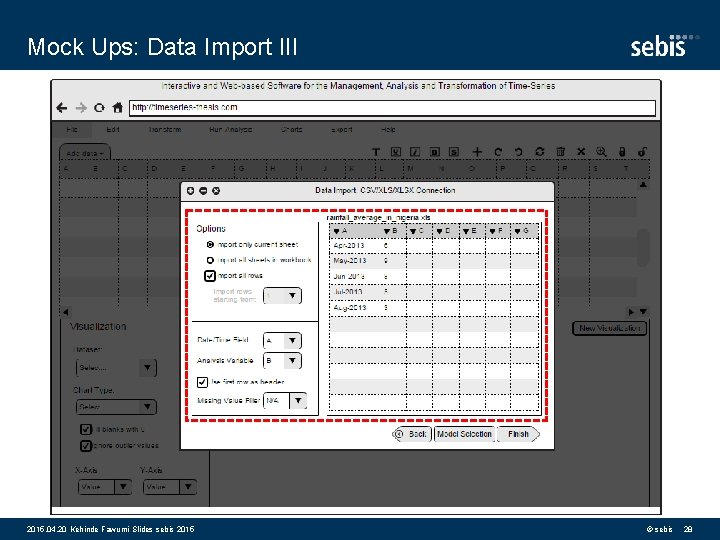Click the spreadsheet scroll-up arrow

point(643,185)
